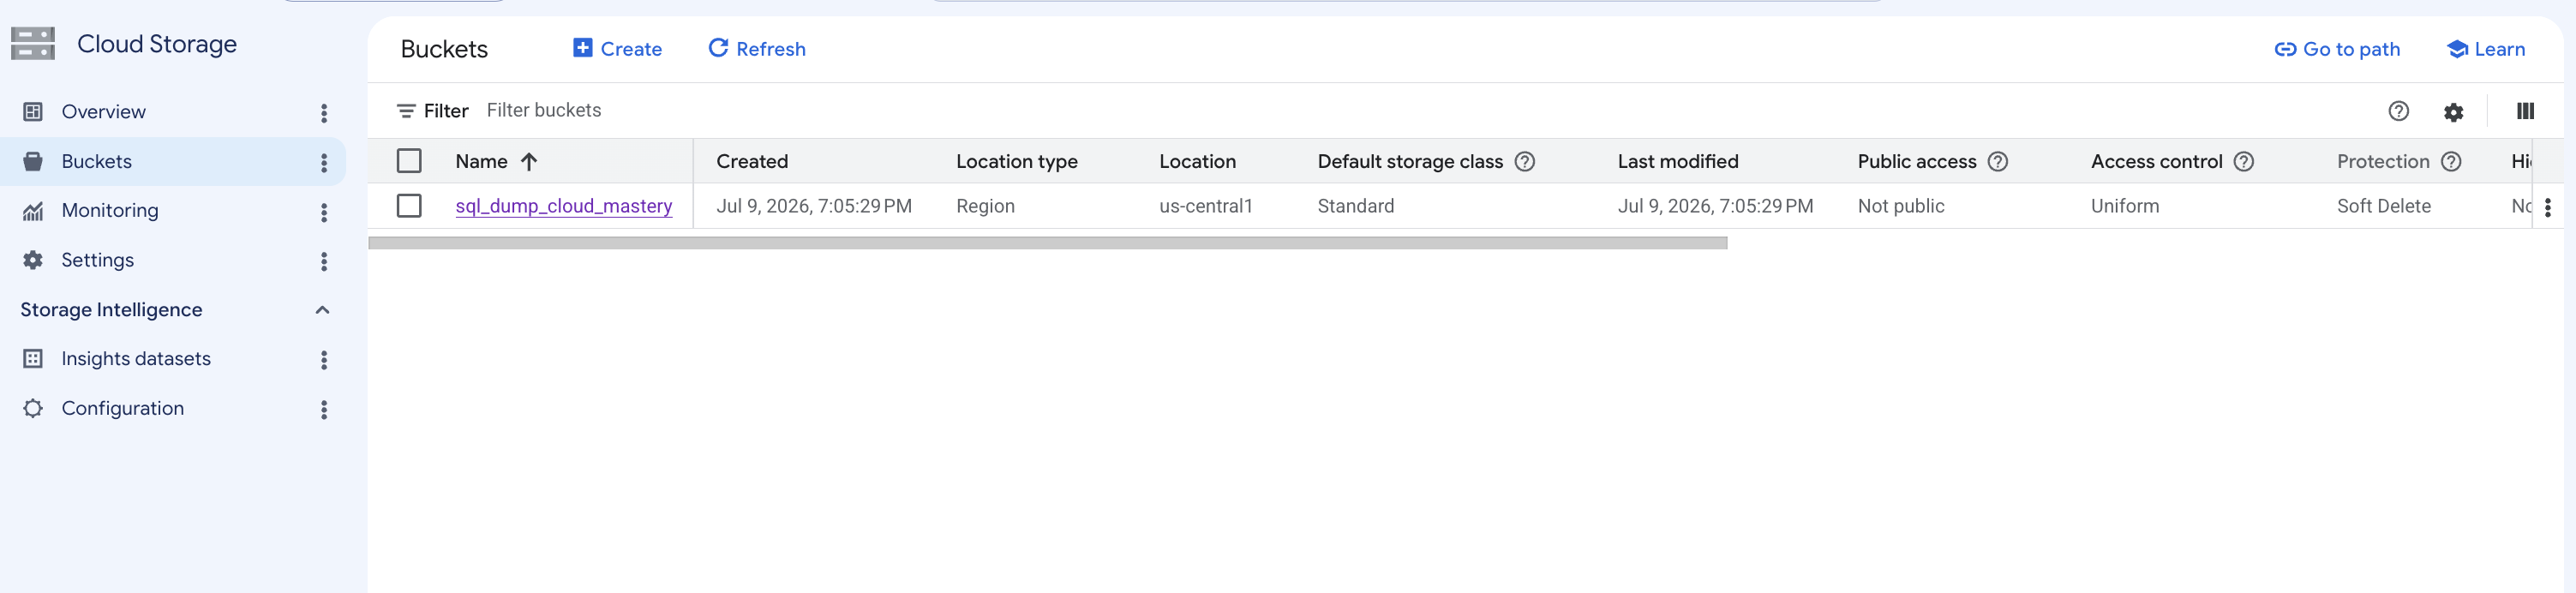Open table density settings gear icon
Image resolution: width=2576 pixels, height=593 pixels.
coord(2453,112)
